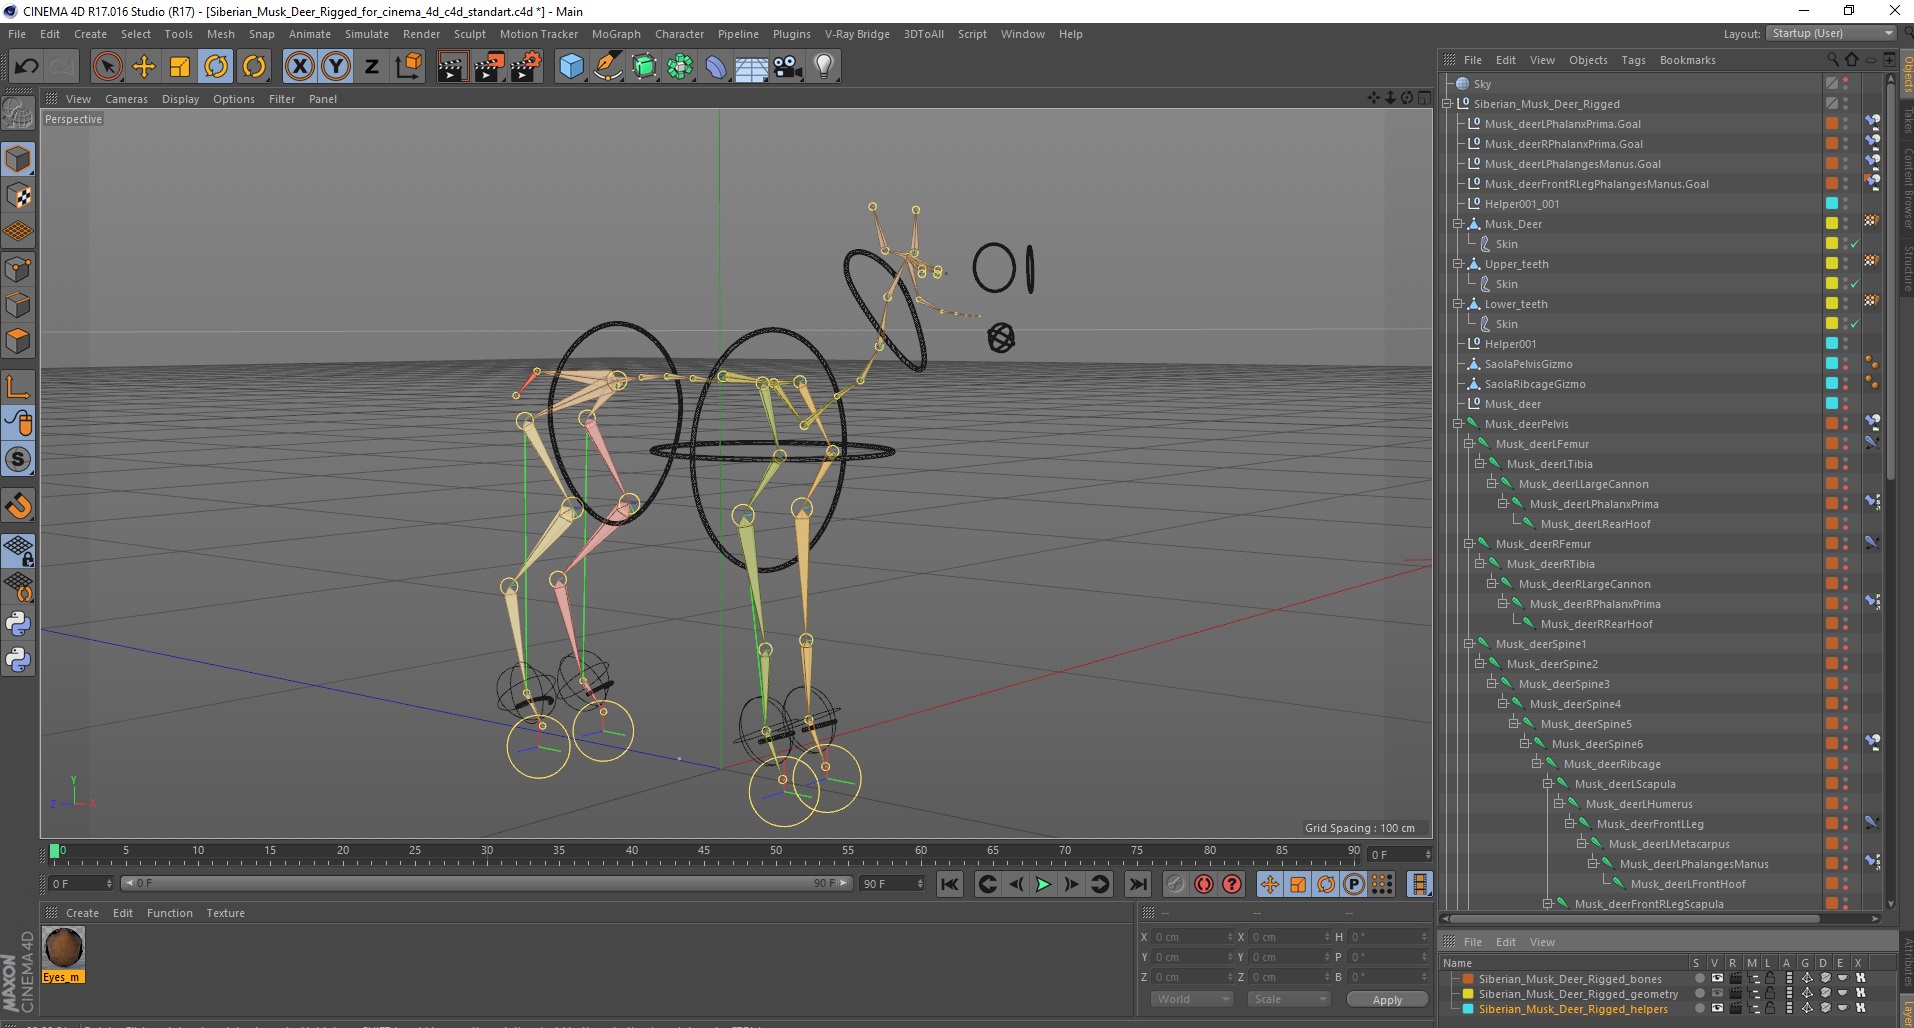
Task: Collapse the Musk_deerRFemur joint
Action: (x=1469, y=544)
